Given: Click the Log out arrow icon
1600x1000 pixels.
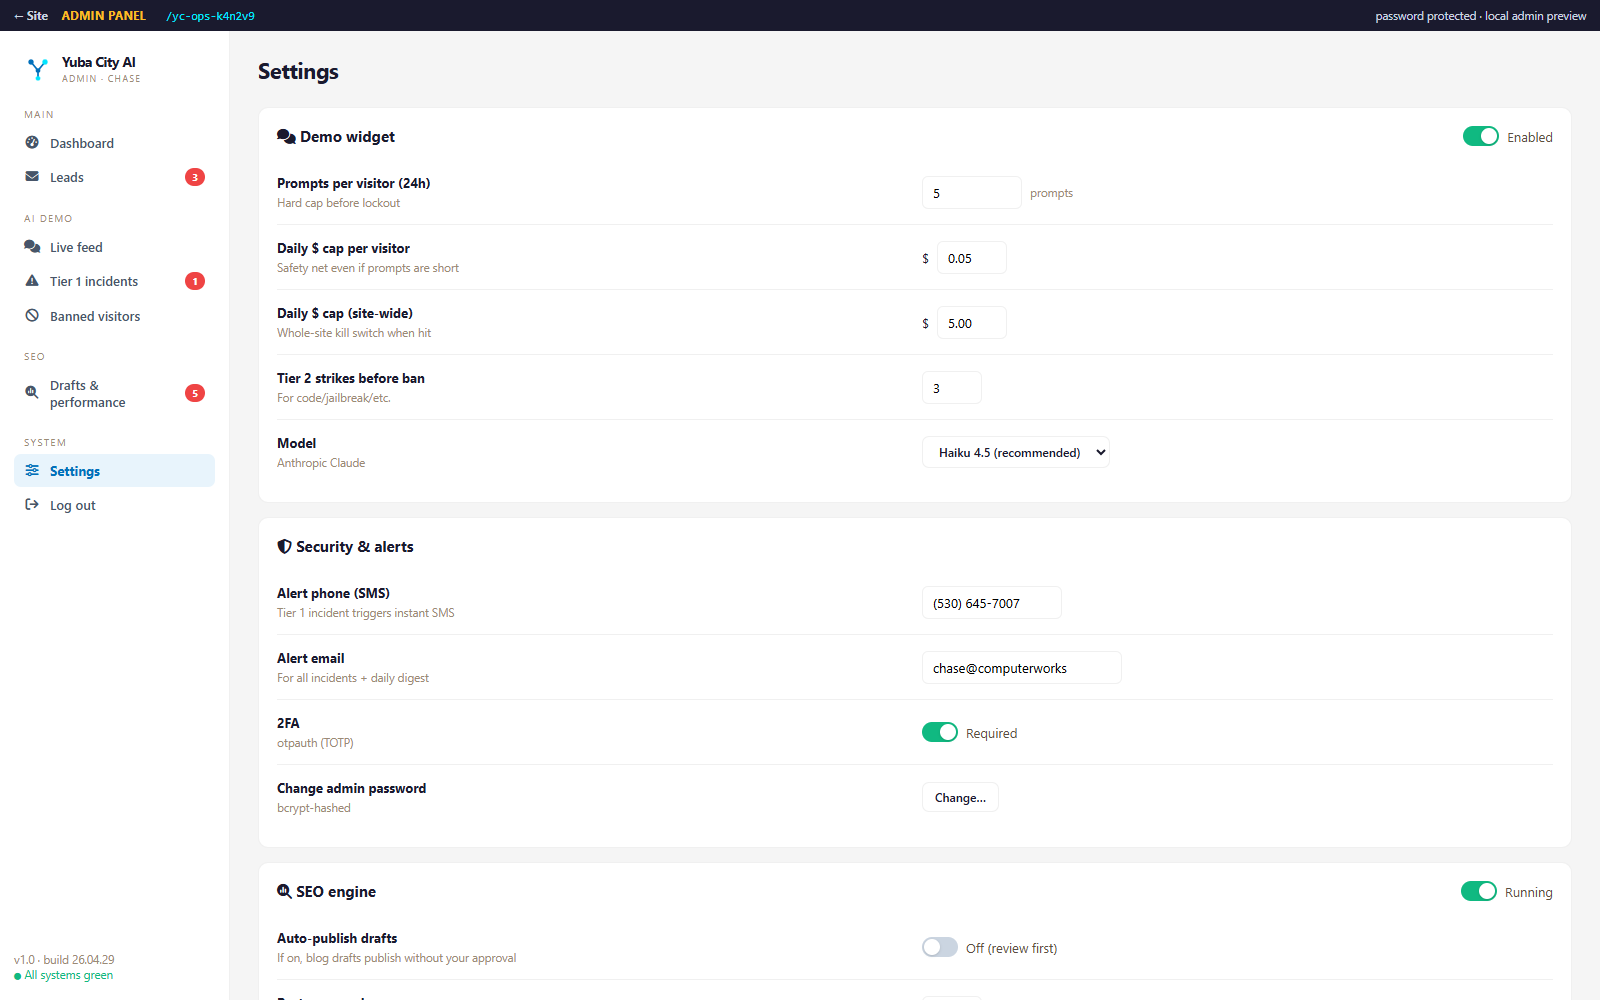Looking at the screenshot, I should point(32,505).
